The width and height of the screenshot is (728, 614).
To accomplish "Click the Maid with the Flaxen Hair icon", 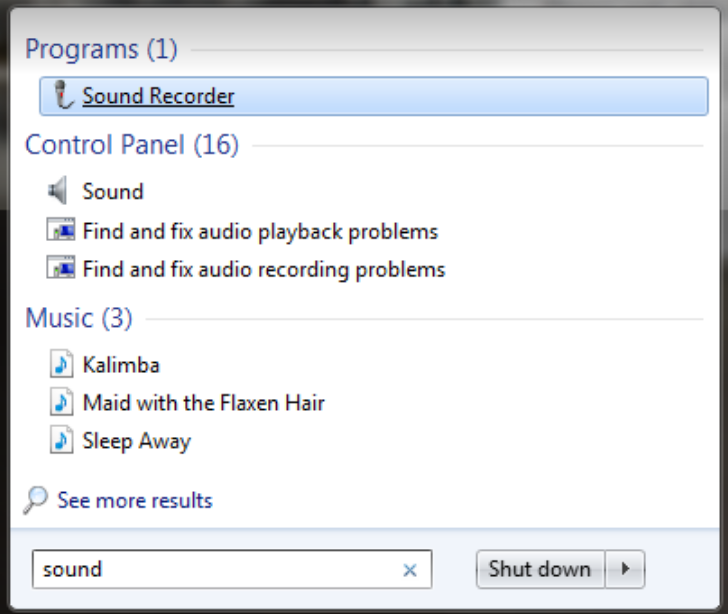I will point(62,403).
